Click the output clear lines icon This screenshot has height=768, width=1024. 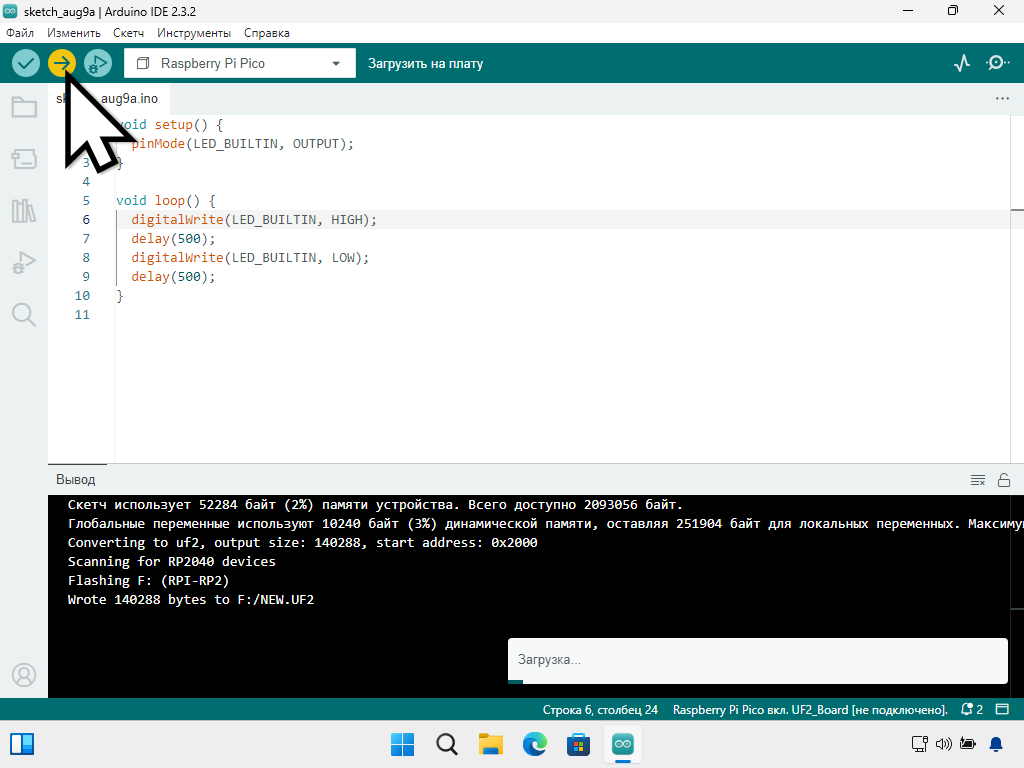click(978, 481)
